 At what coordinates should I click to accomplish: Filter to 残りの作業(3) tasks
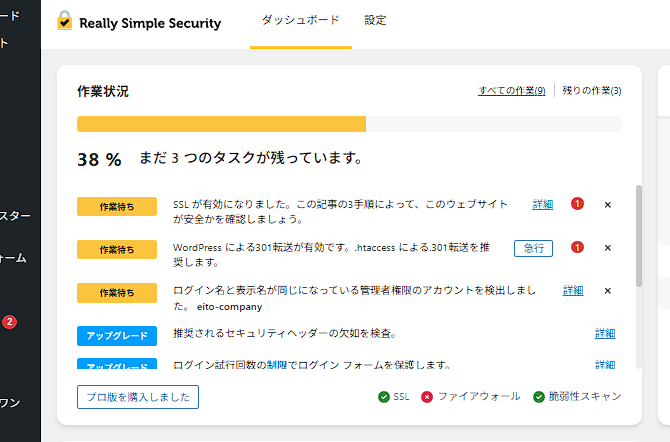point(592,91)
